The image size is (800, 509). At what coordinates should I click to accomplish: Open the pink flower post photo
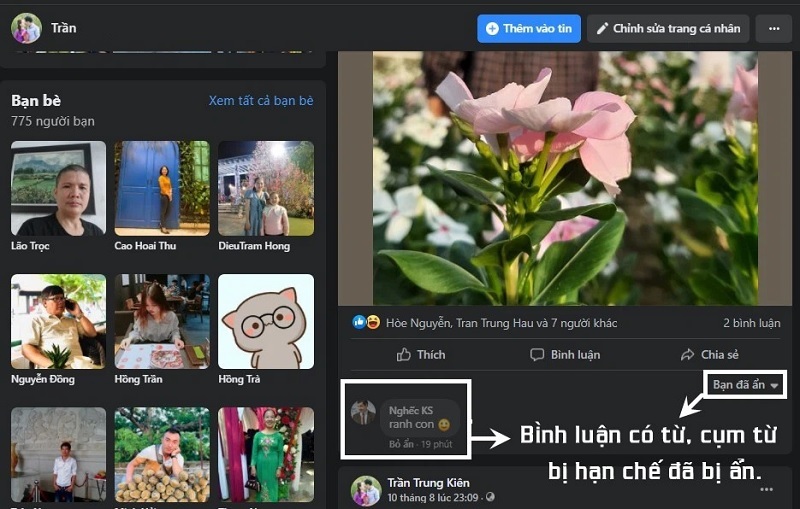click(x=565, y=178)
